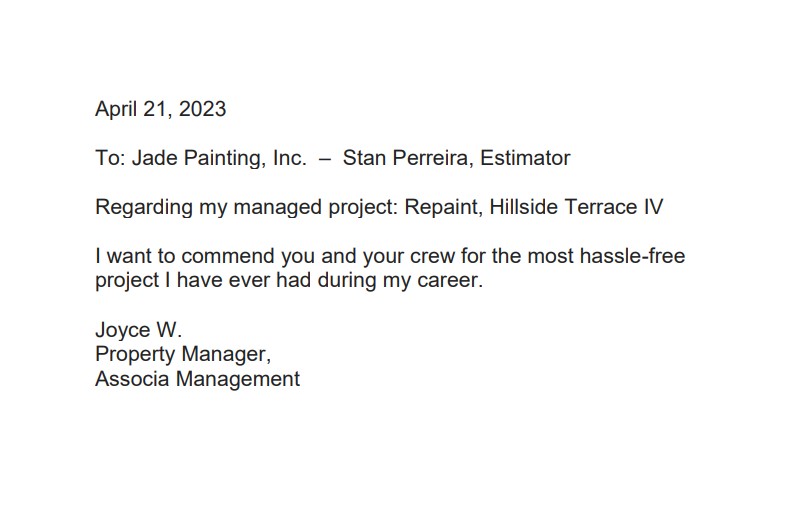Screen dimensions: 811x505
Task: Click the word To: at line start
Action: (x=110, y=158)
